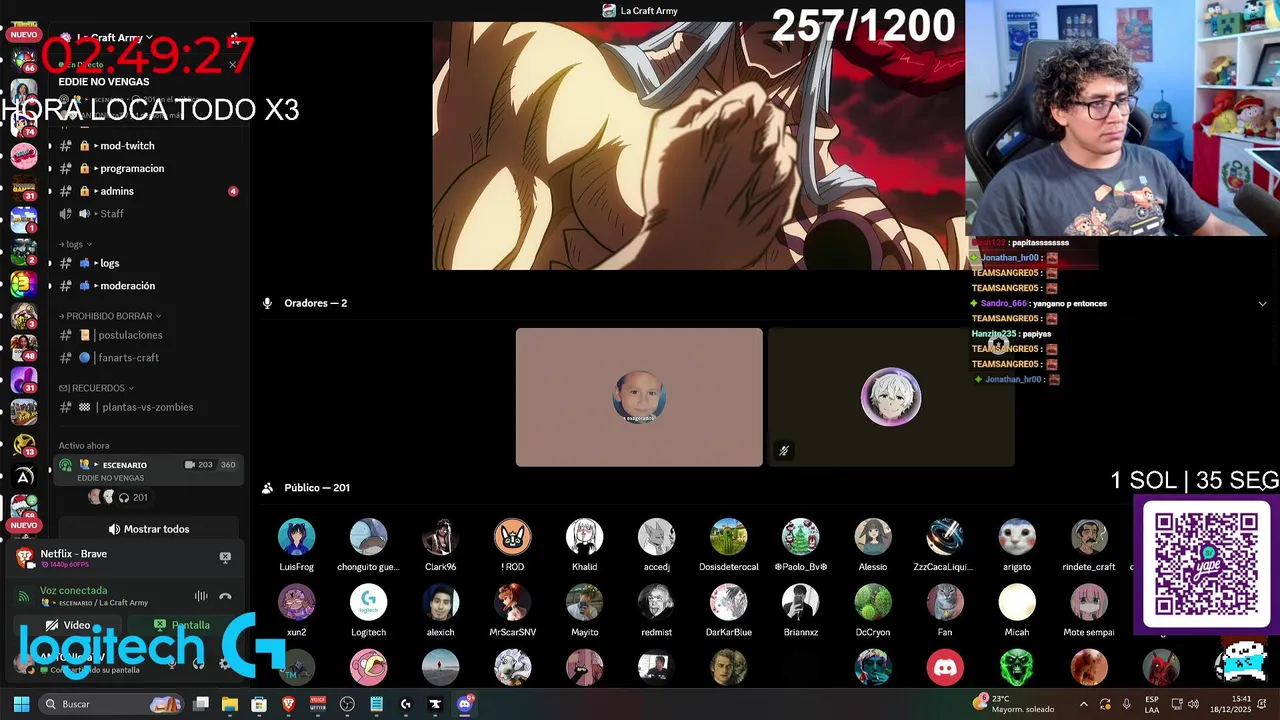The image size is (1280, 720).
Task: Open Mote sempai's avatar
Action: tap(1088, 603)
